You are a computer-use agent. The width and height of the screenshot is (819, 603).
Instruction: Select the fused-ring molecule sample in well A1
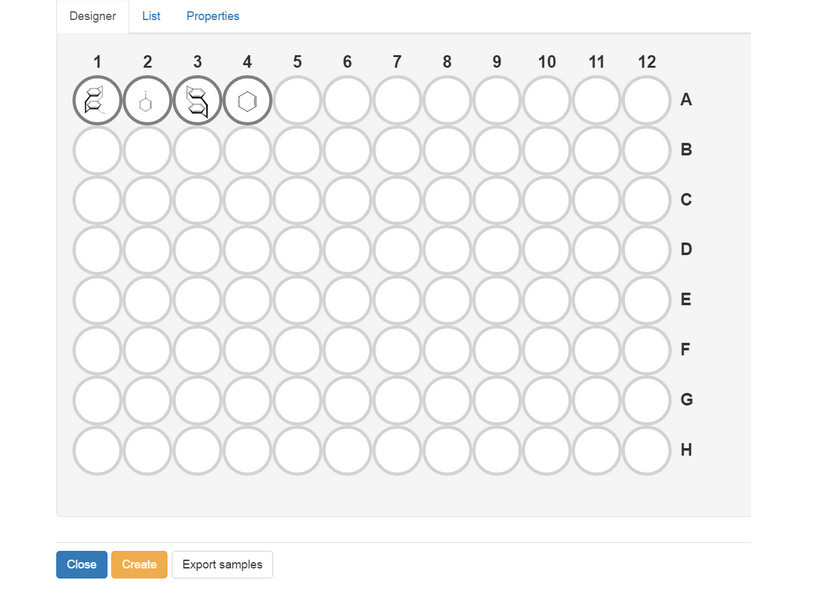click(97, 100)
